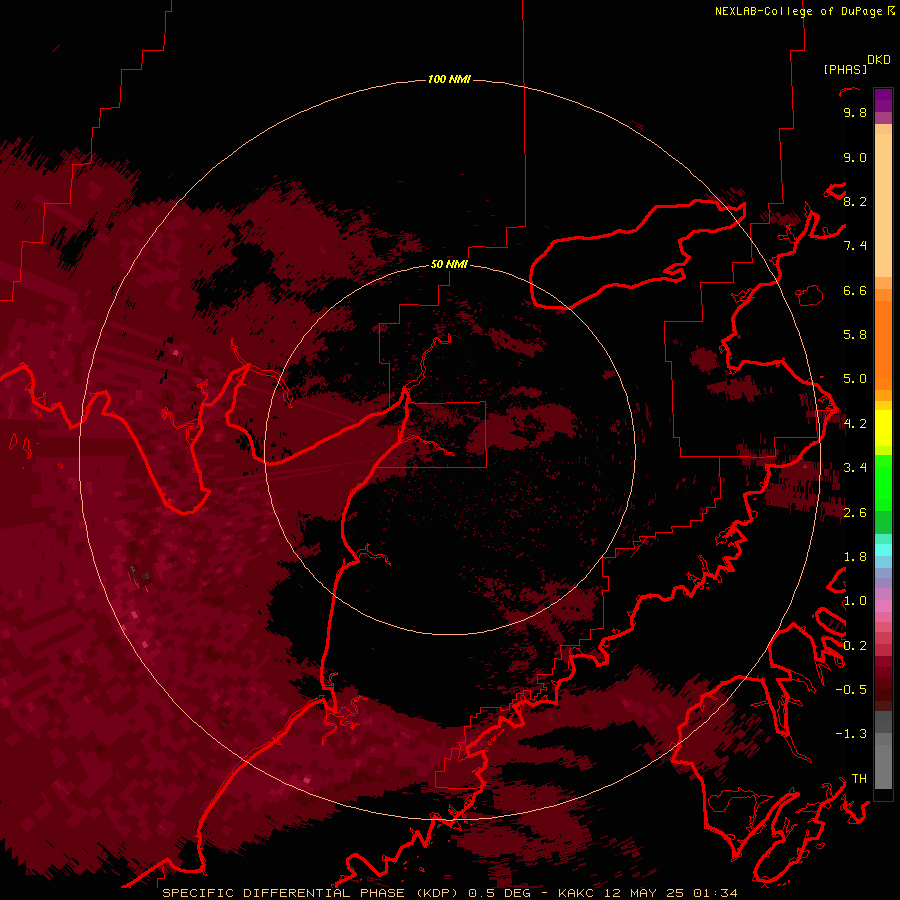Select the 1.0 value on the scale
The height and width of the screenshot is (900, 900).
(855, 601)
